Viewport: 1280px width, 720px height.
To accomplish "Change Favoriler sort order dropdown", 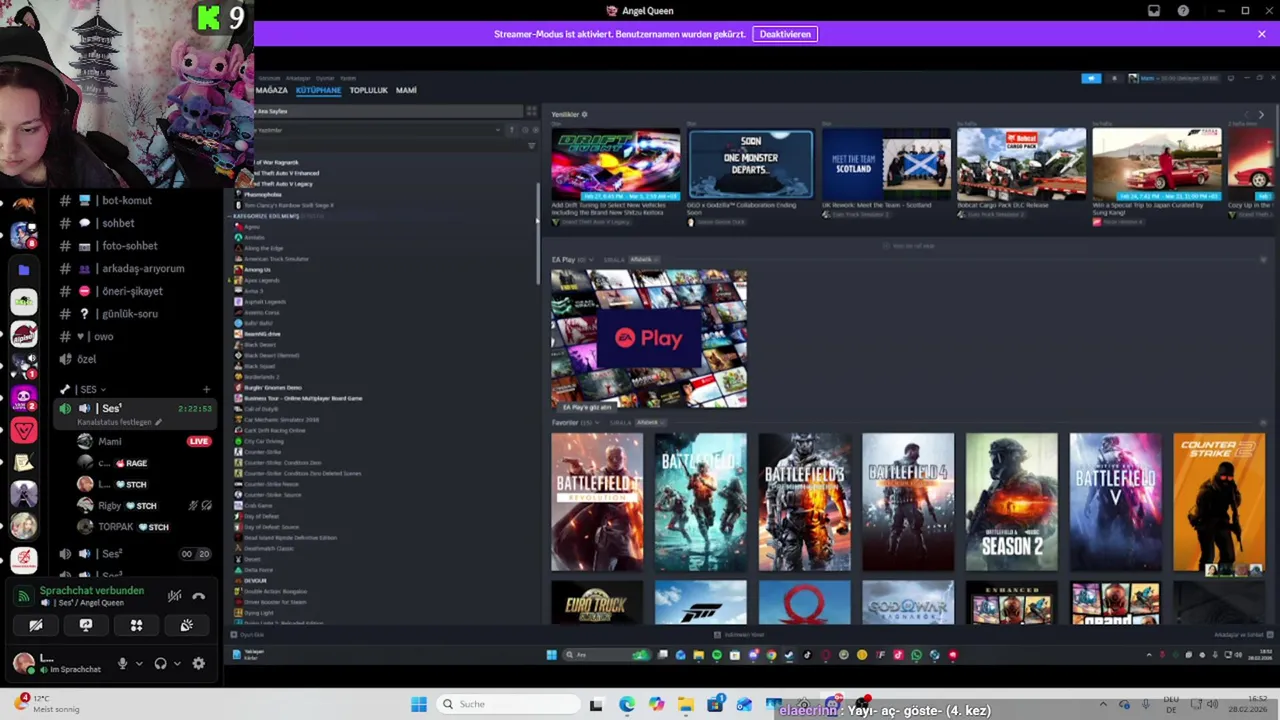I will [652, 423].
